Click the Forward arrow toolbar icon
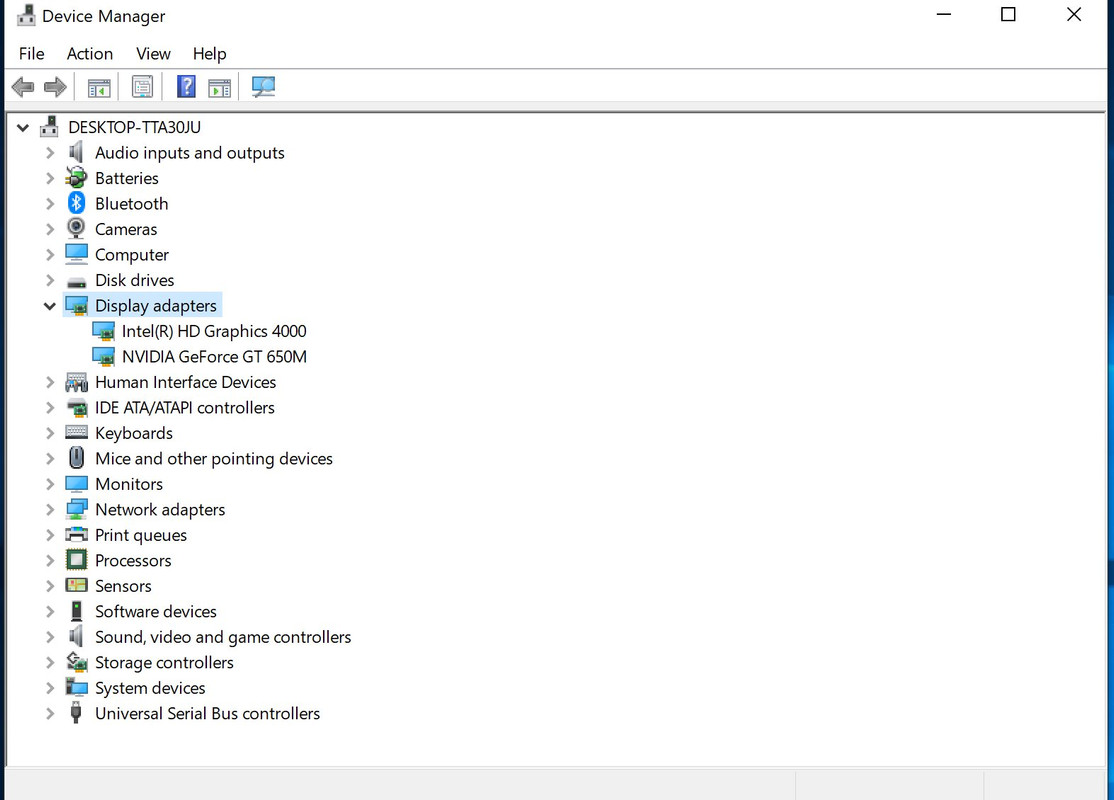Image resolution: width=1114 pixels, height=800 pixels. click(55, 87)
